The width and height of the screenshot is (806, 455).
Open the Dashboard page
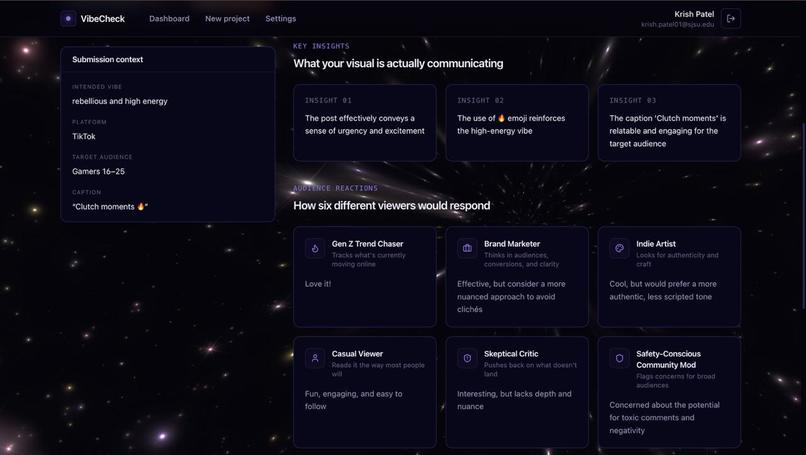[169, 19]
